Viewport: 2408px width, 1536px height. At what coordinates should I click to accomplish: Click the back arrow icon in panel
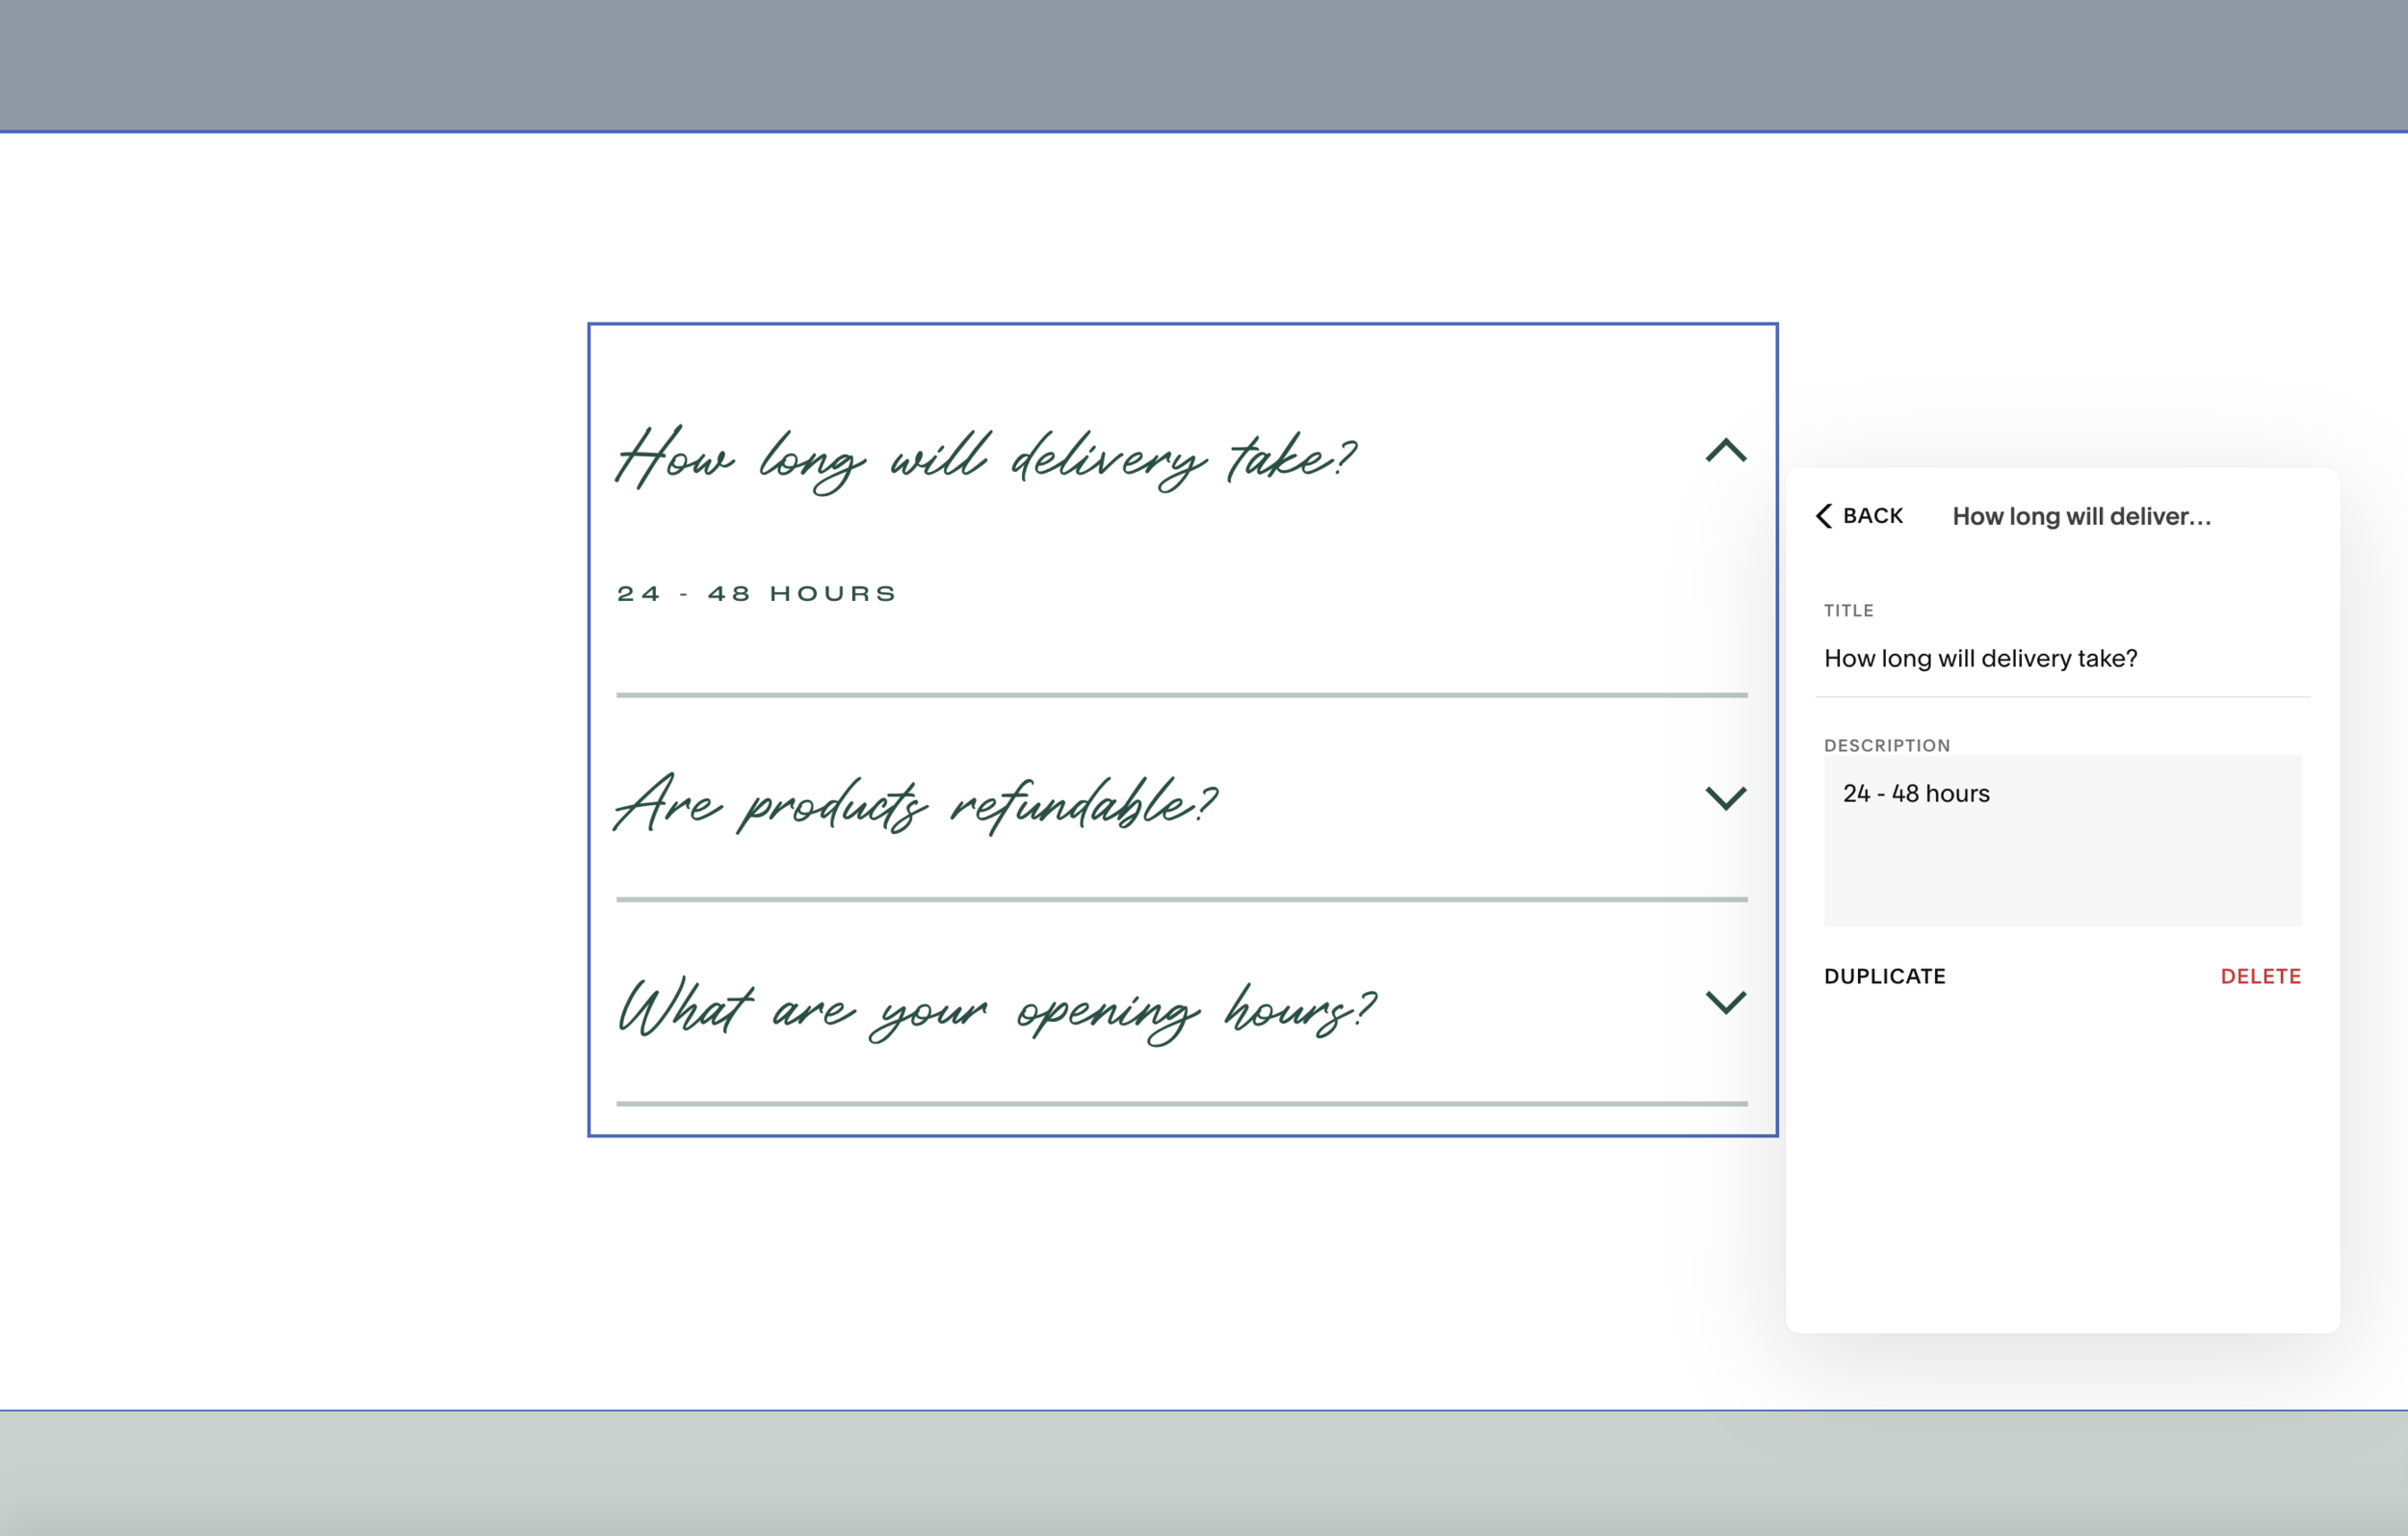(x=1824, y=516)
